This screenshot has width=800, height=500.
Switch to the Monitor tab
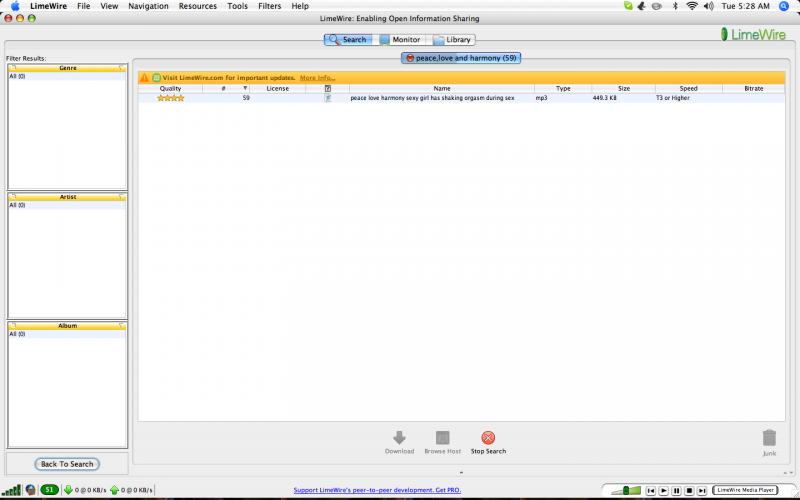400,39
